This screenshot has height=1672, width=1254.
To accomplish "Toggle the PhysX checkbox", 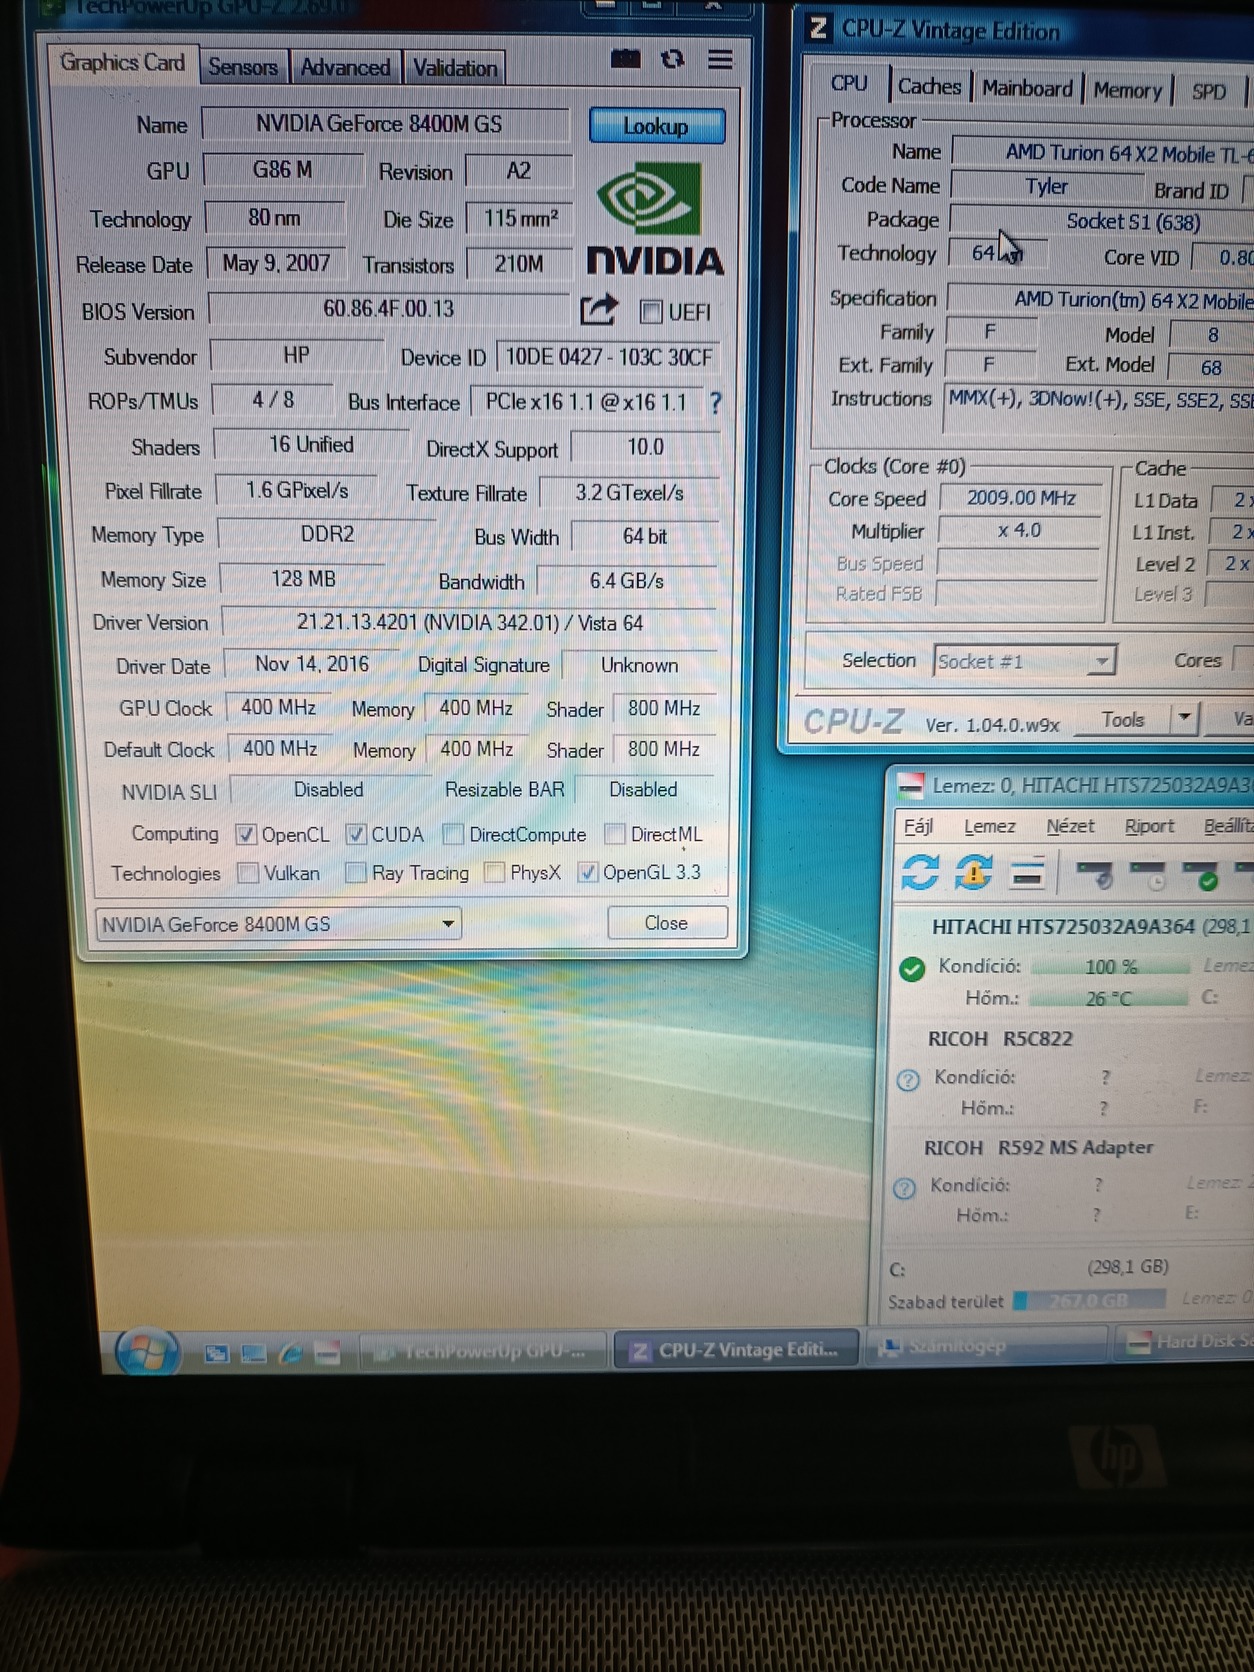I will coord(494,873).
